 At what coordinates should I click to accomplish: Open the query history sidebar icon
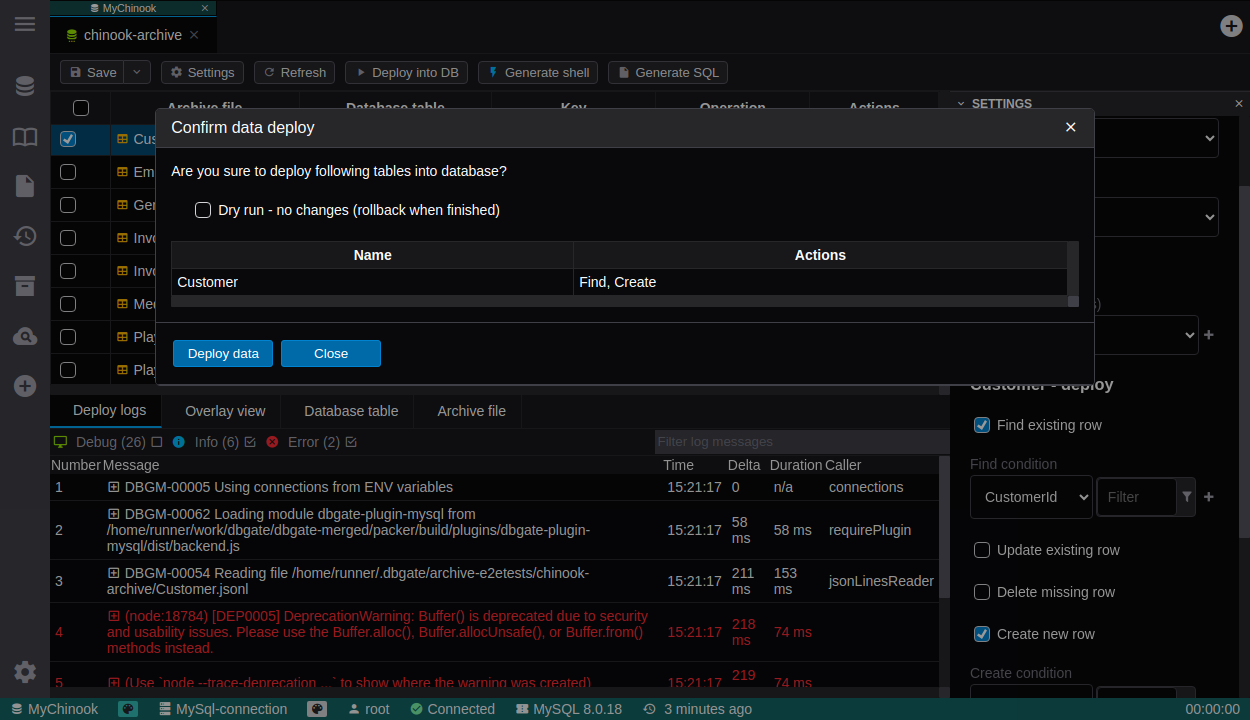pos(25,236)
